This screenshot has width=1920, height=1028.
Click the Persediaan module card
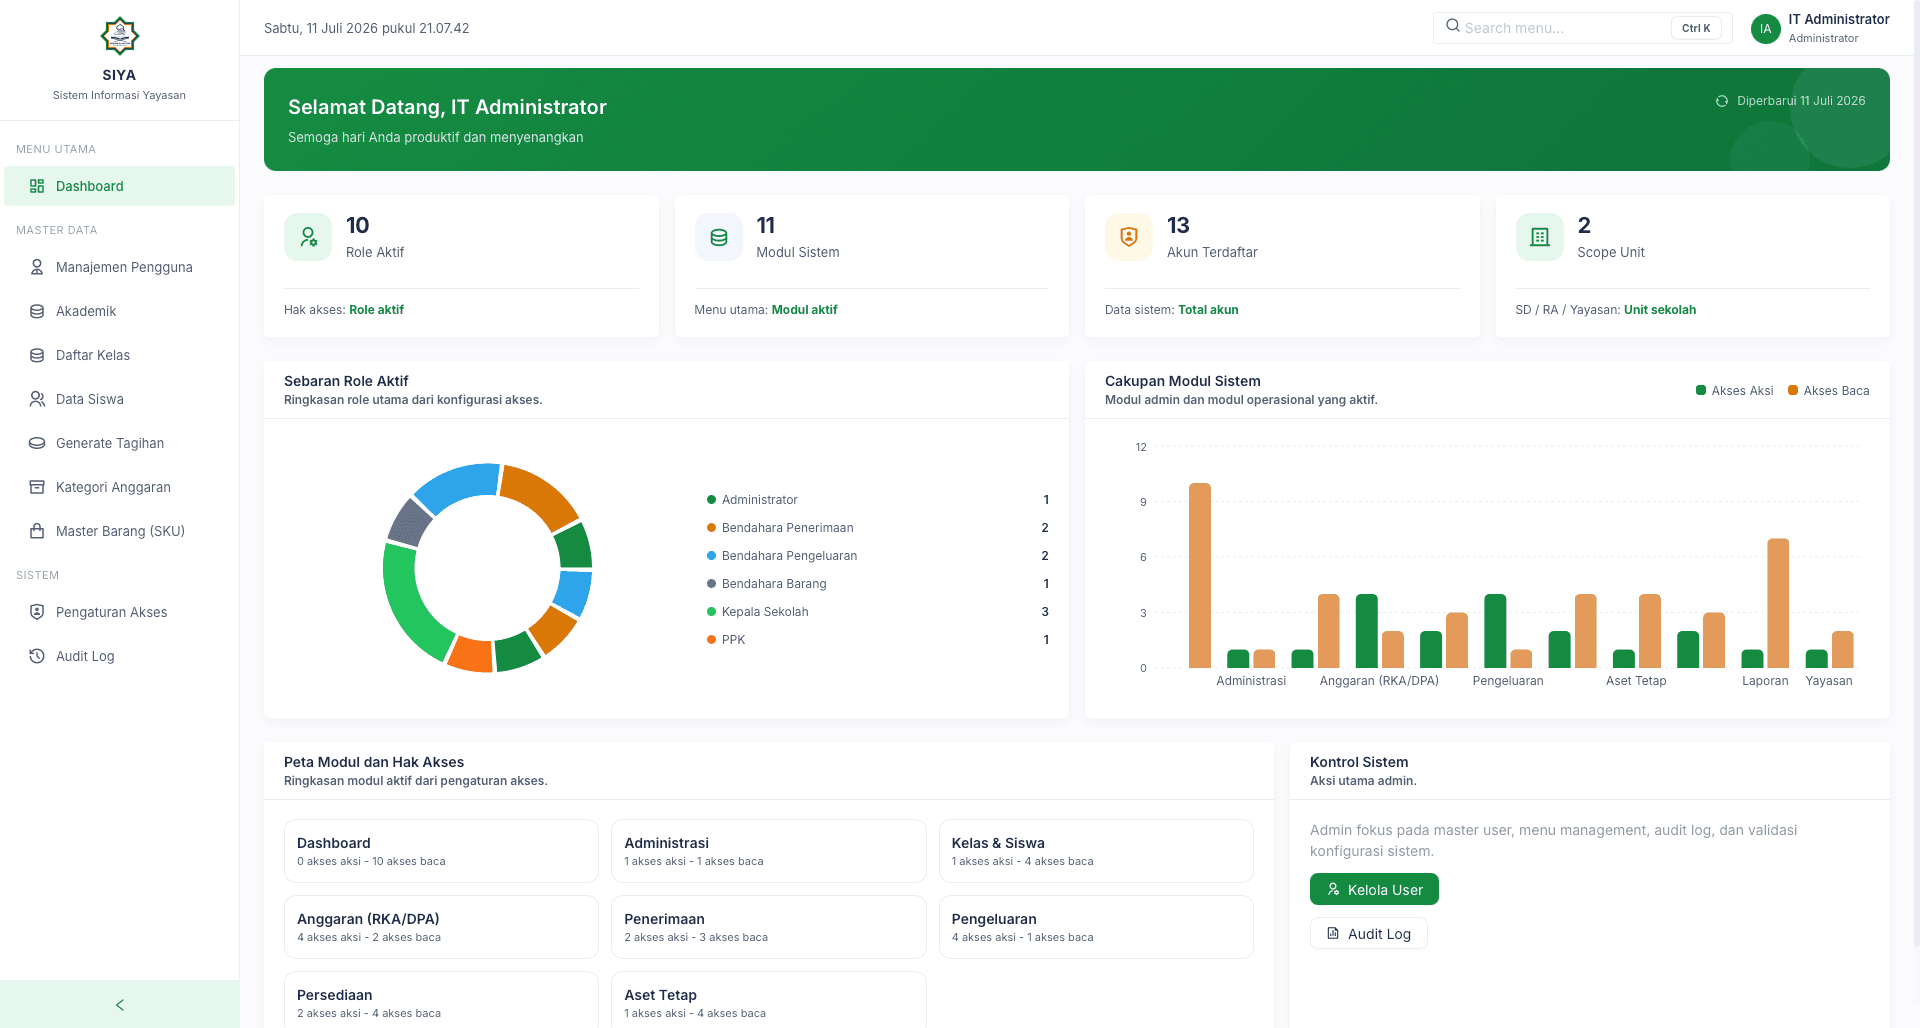[441, 1000]
